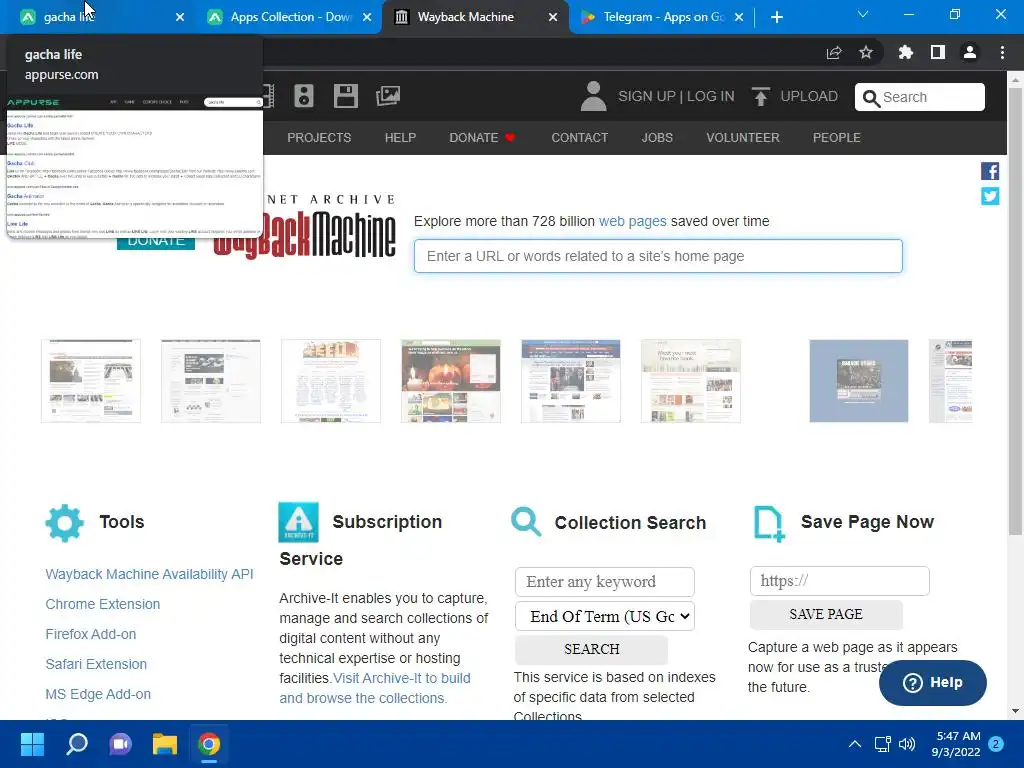Open the Internet Archive audio media icon
The width and height of the screenshot is (1024, 768).
(304, 96)
